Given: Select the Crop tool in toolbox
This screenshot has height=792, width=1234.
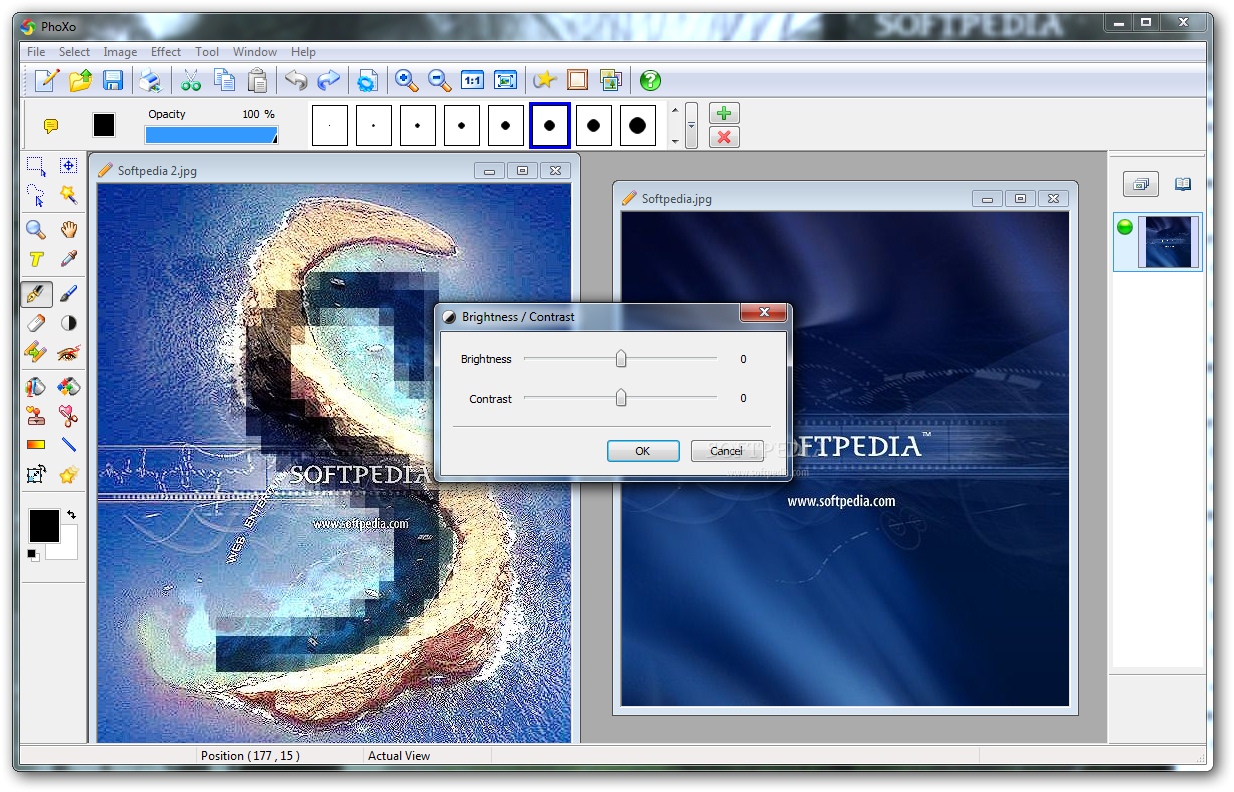Looking at the screenshot, I should point(36,474).
